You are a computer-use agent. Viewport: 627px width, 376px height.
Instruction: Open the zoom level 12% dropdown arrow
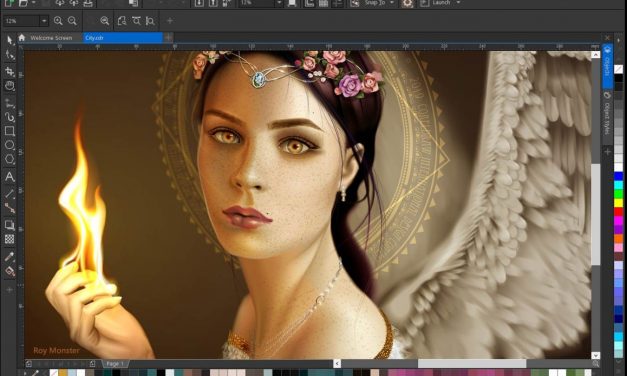point(44,21)
